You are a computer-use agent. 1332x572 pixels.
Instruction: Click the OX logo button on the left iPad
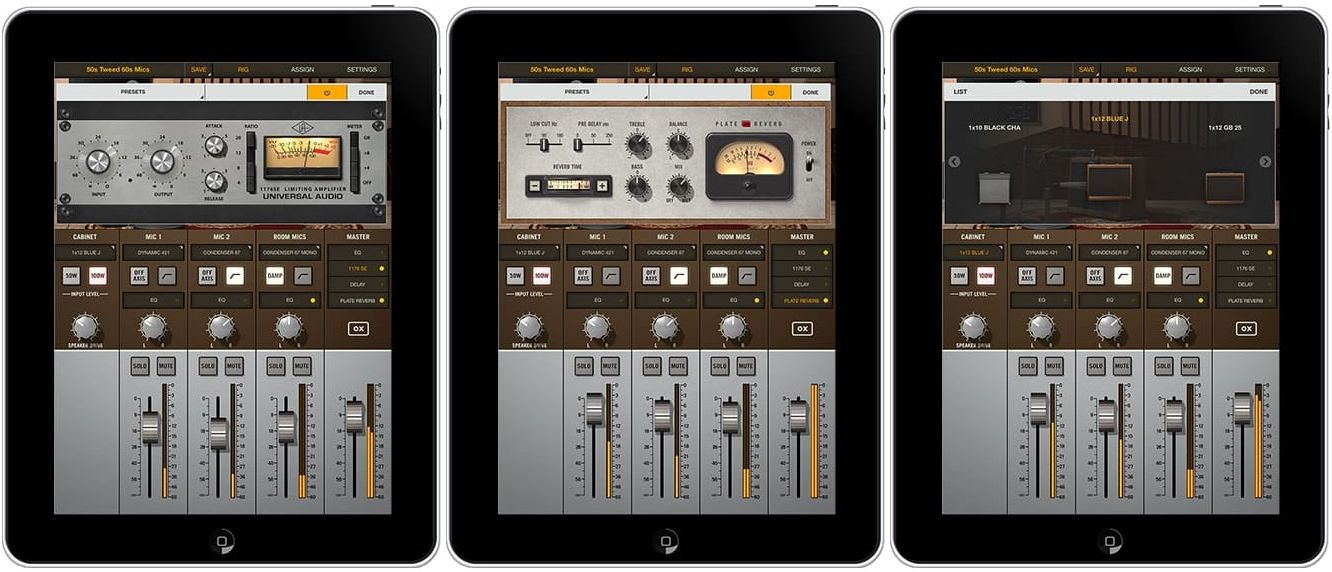[x=358, y=328]
